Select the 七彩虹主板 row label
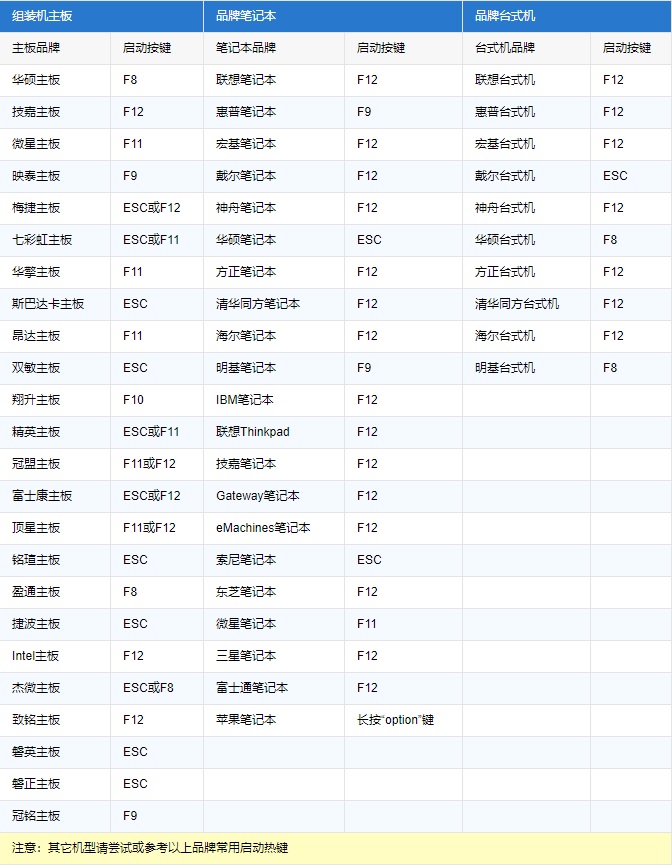 coord(42,240)
